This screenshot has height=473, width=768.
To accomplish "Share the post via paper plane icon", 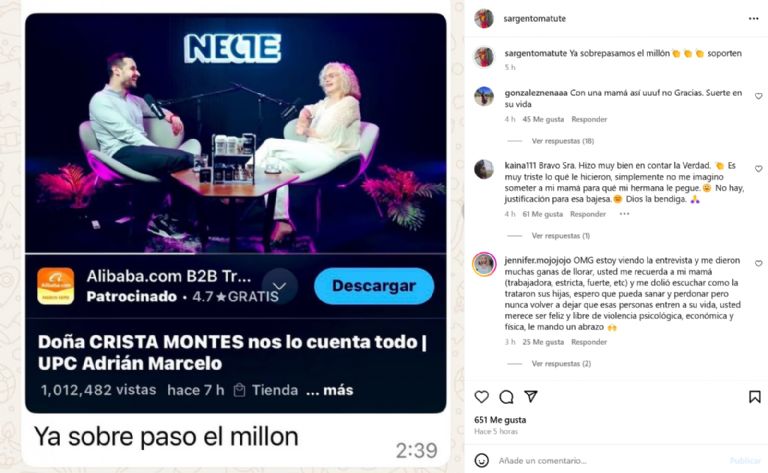I will tap(531, 396).
